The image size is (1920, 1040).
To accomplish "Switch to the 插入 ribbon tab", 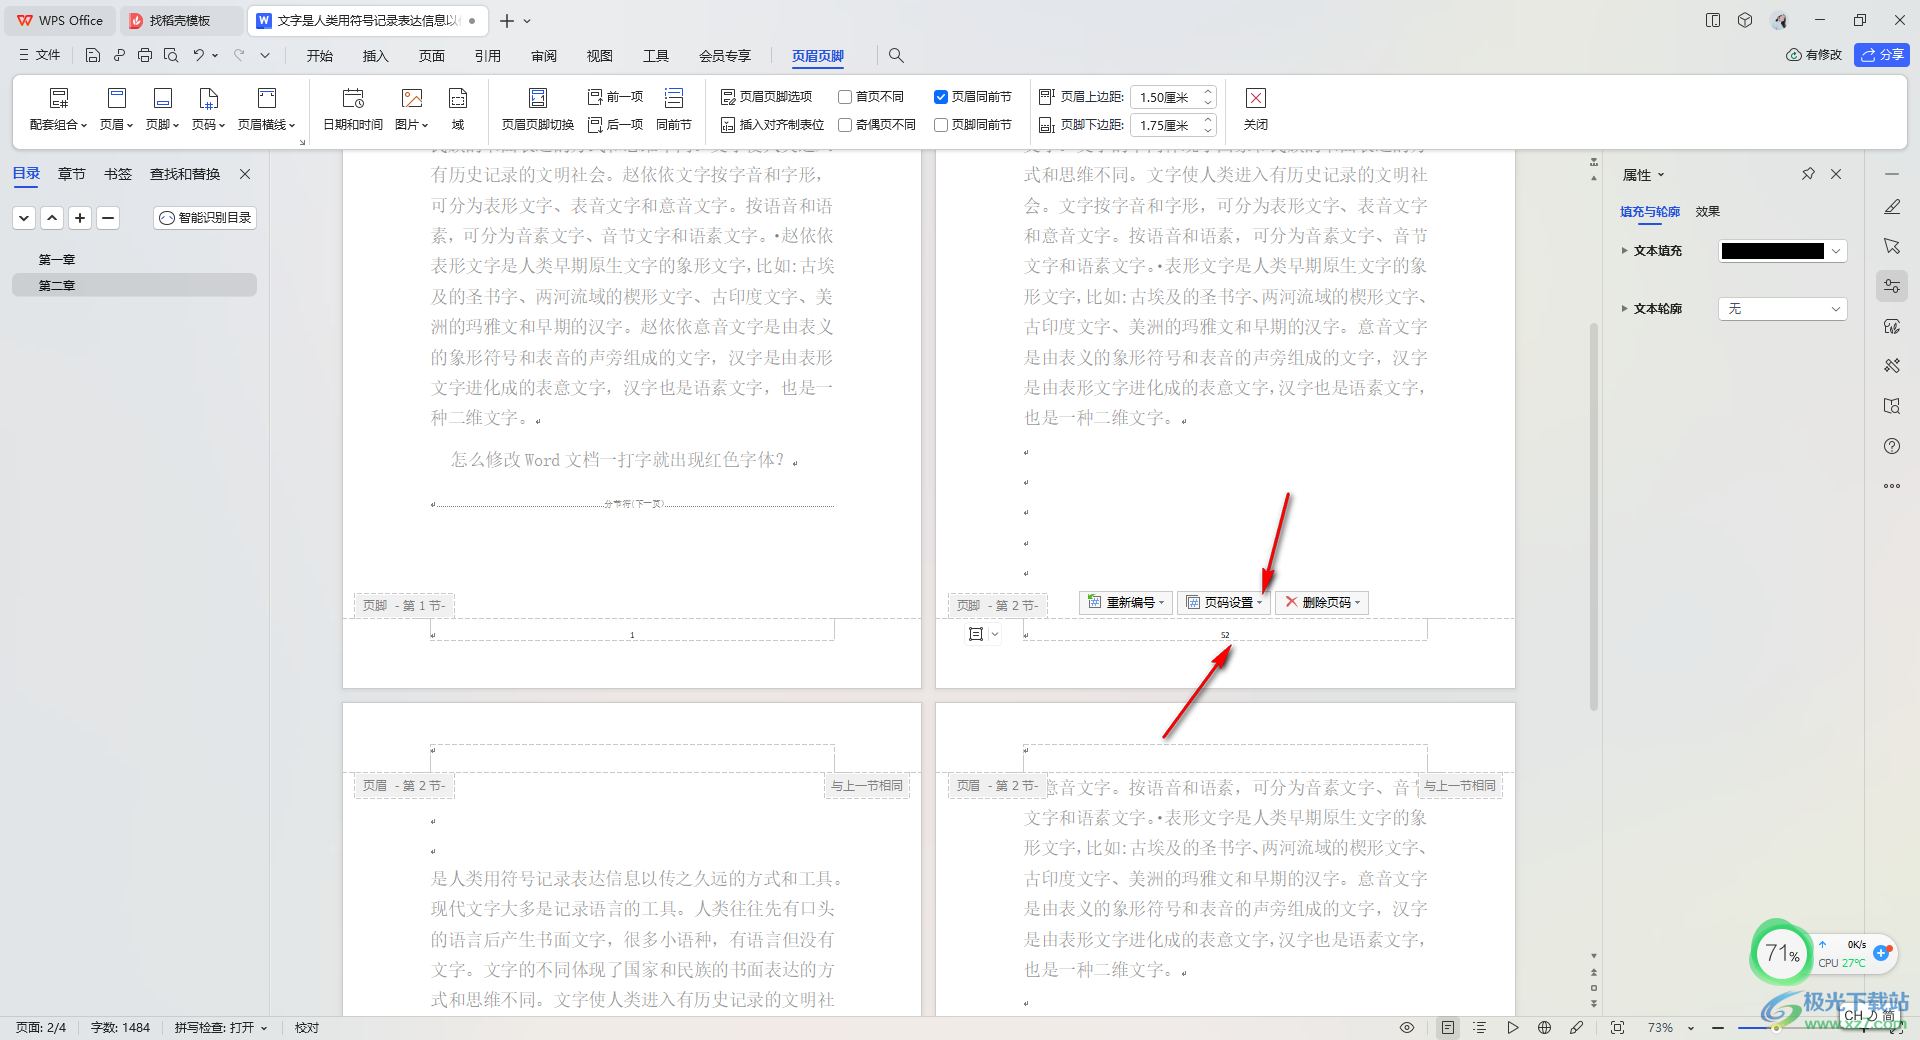I will point(376,56).
